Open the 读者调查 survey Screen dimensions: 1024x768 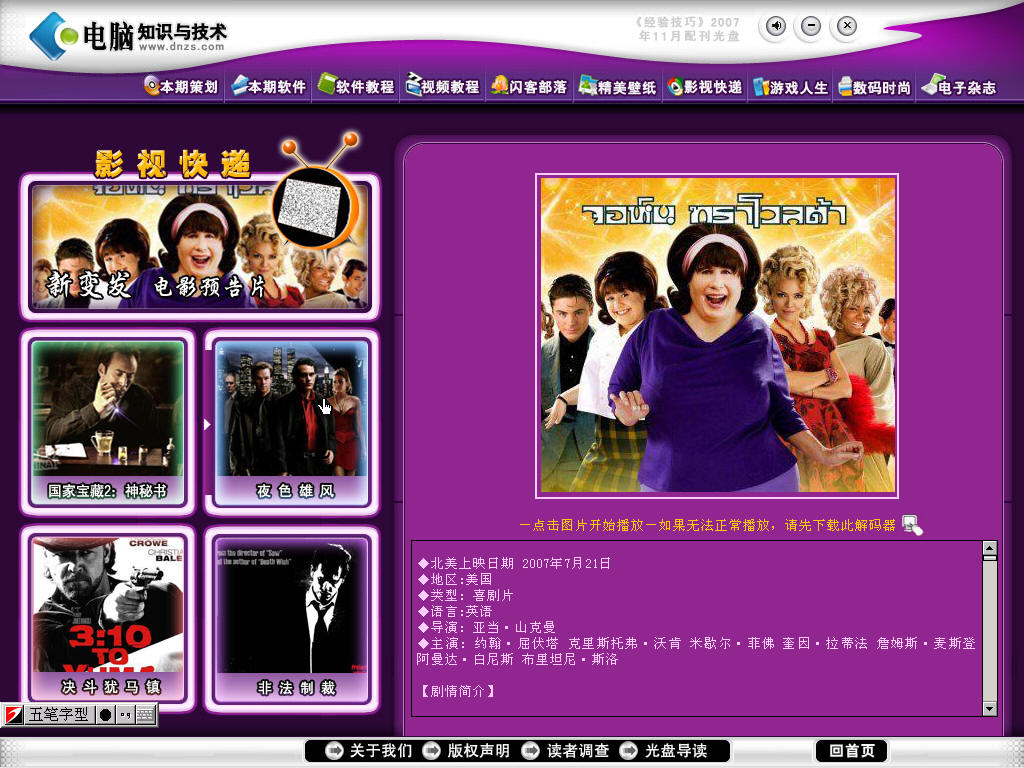(566, 751)
